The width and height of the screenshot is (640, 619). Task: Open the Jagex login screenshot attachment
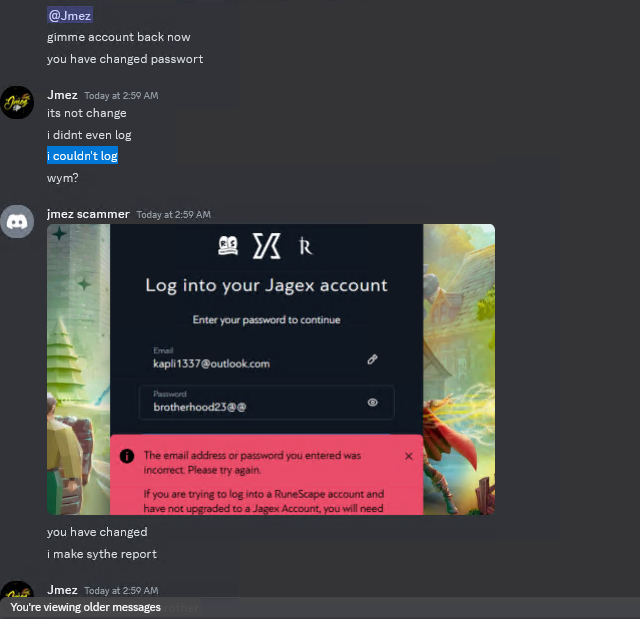271,369
